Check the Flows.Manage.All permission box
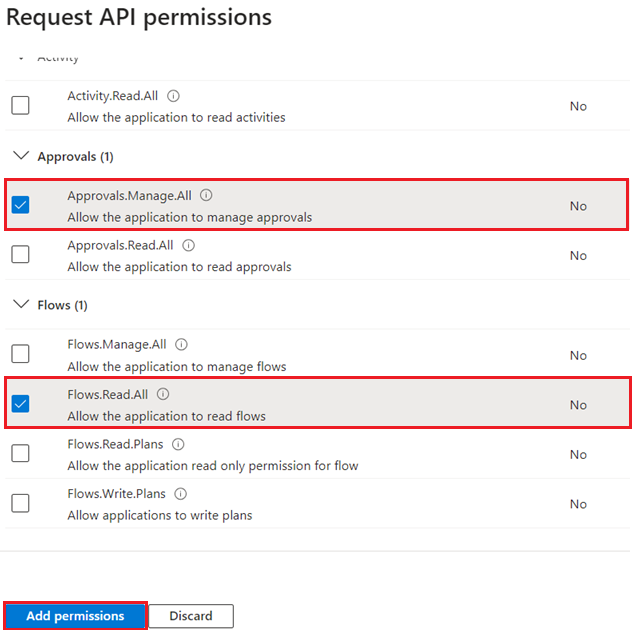The width and height of the screenshot is (636, 632). 20,354
